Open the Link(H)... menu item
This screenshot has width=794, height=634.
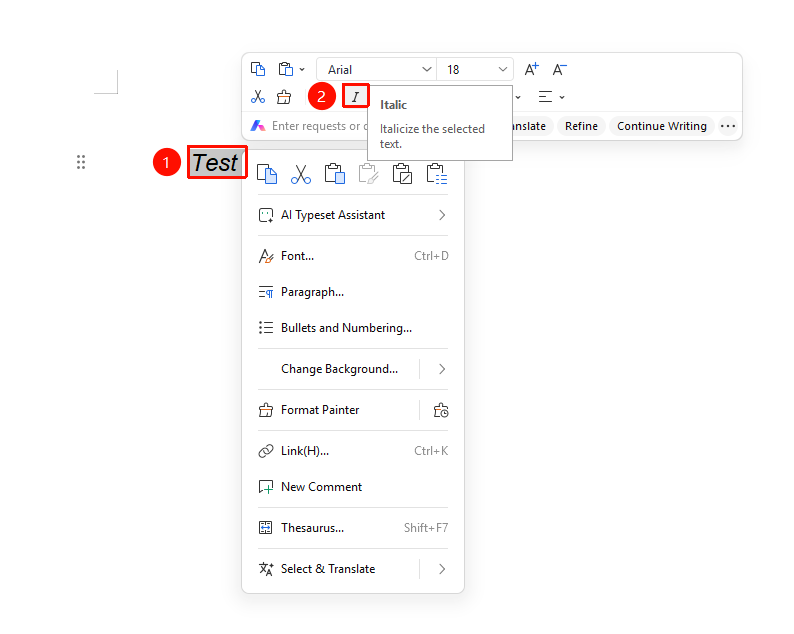tap(353, 451)
